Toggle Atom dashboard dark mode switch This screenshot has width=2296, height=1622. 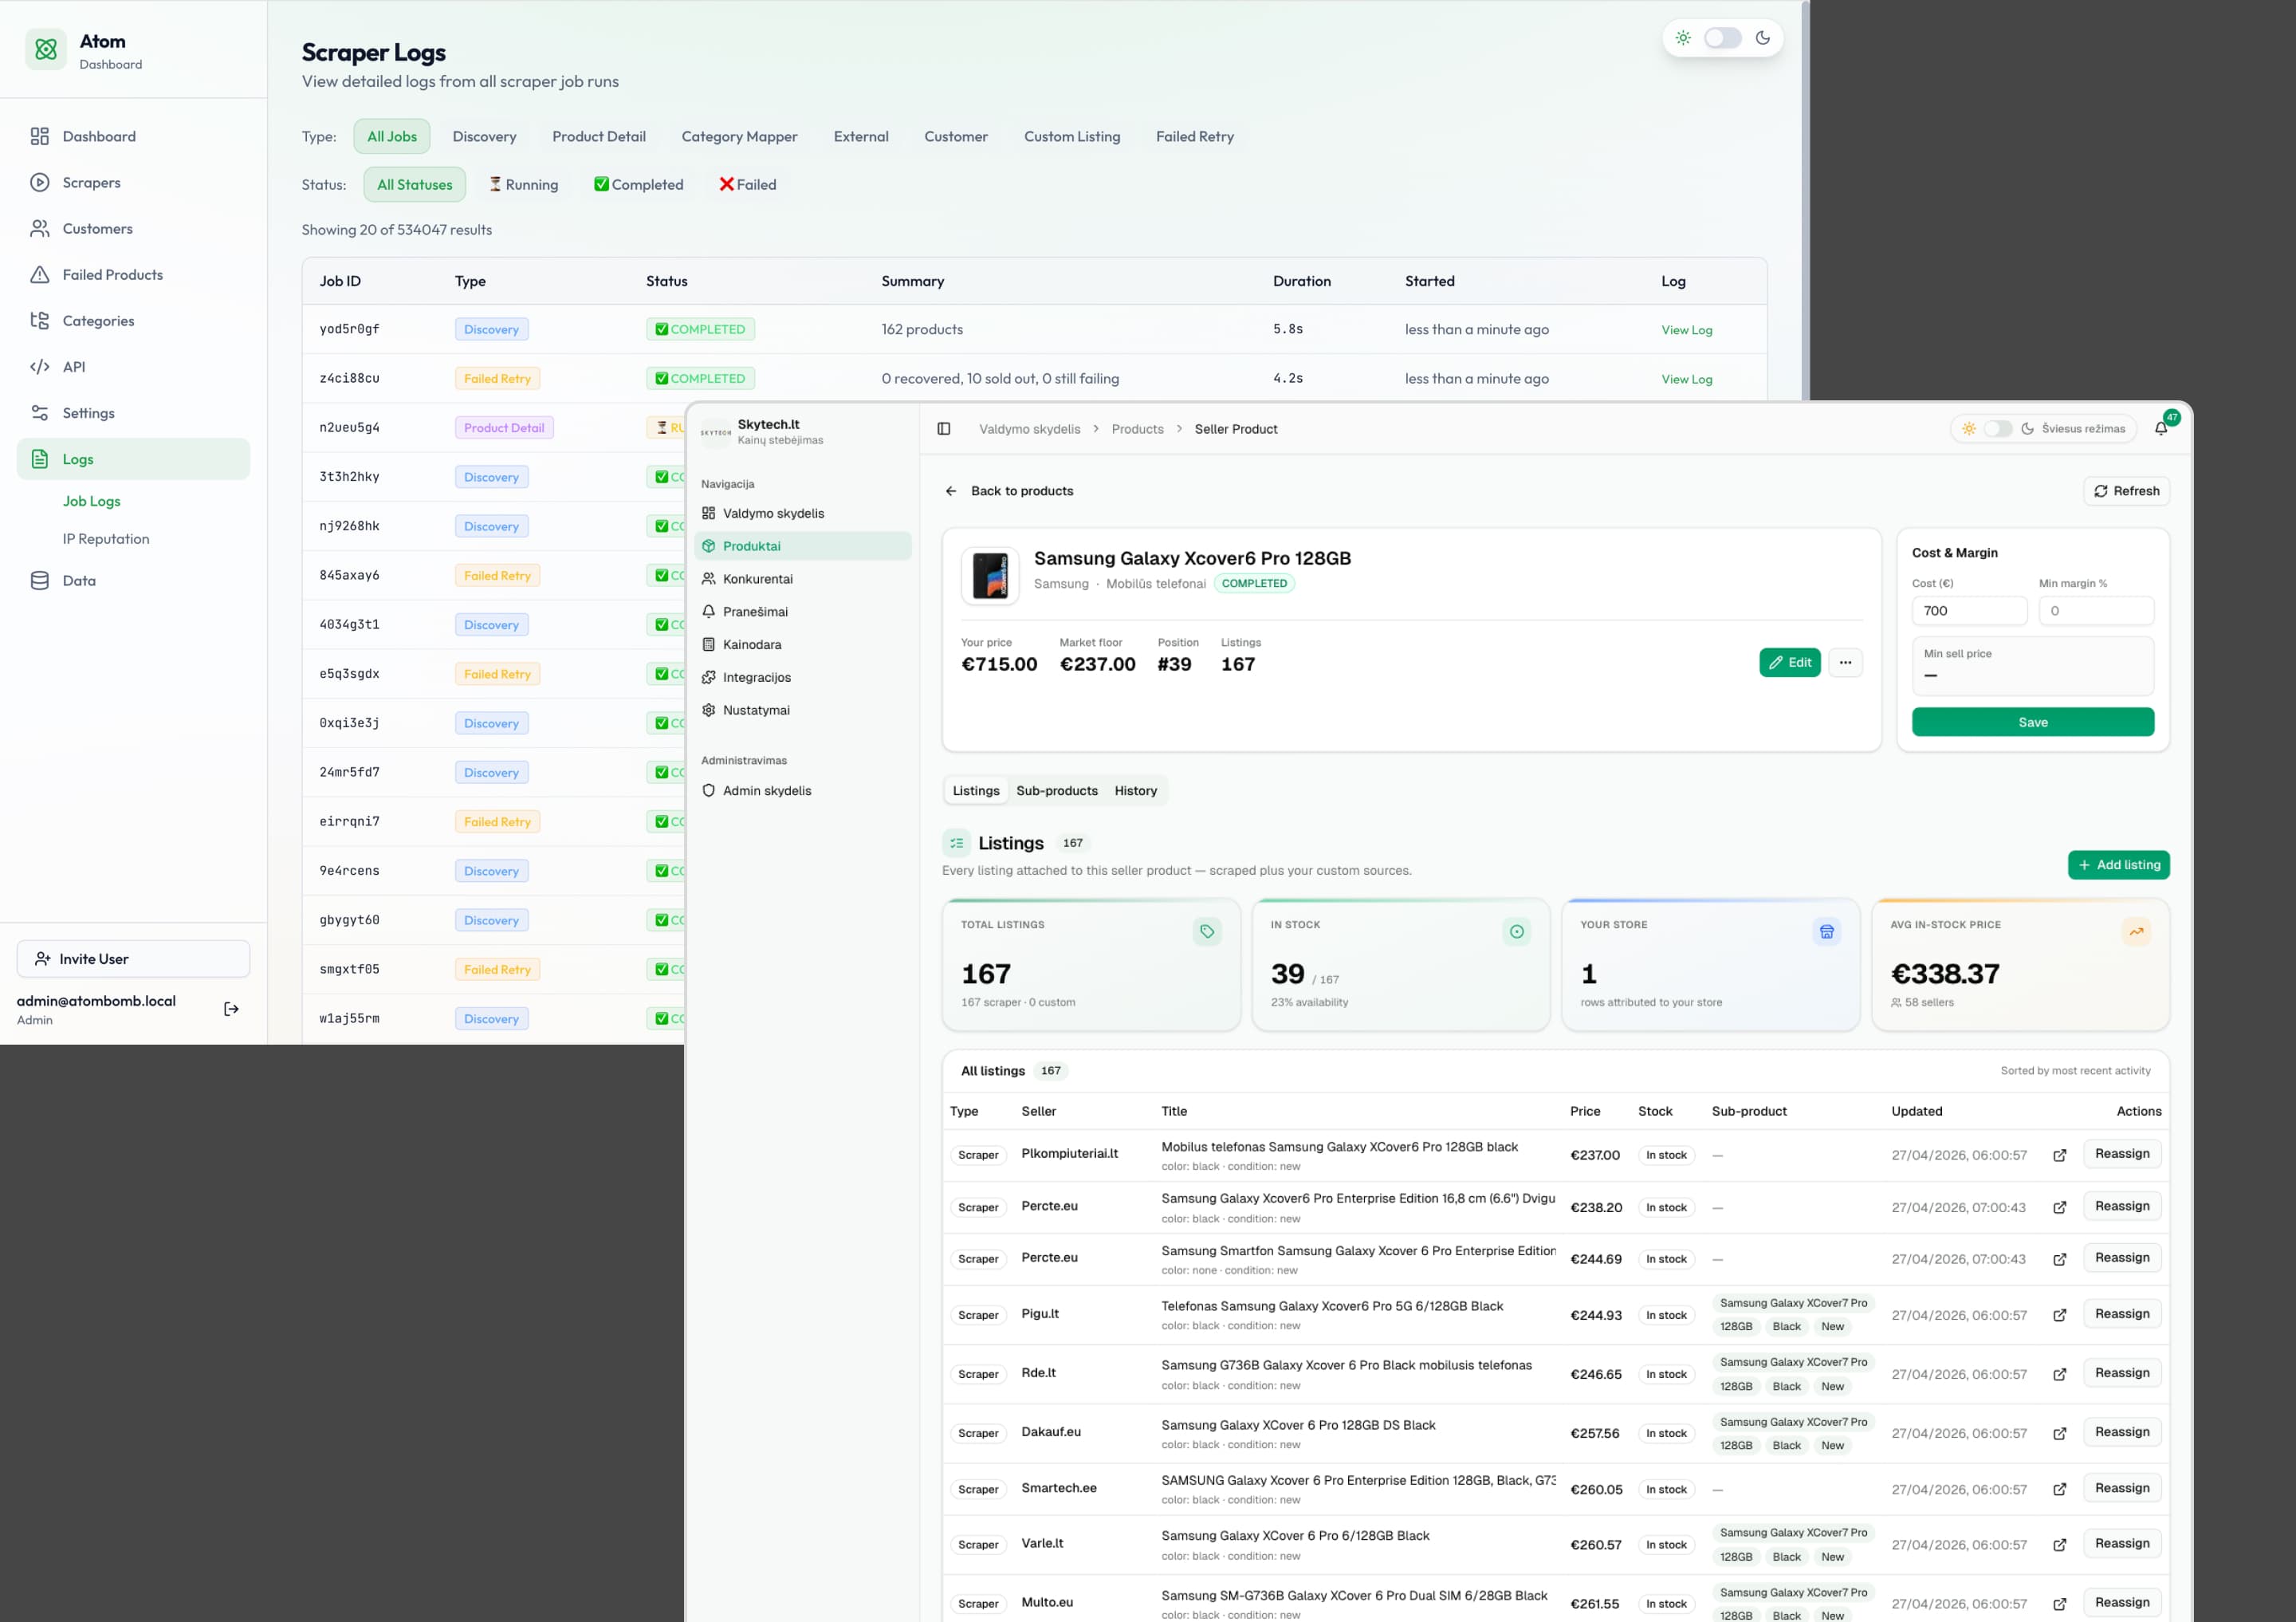click(1722, 38)
